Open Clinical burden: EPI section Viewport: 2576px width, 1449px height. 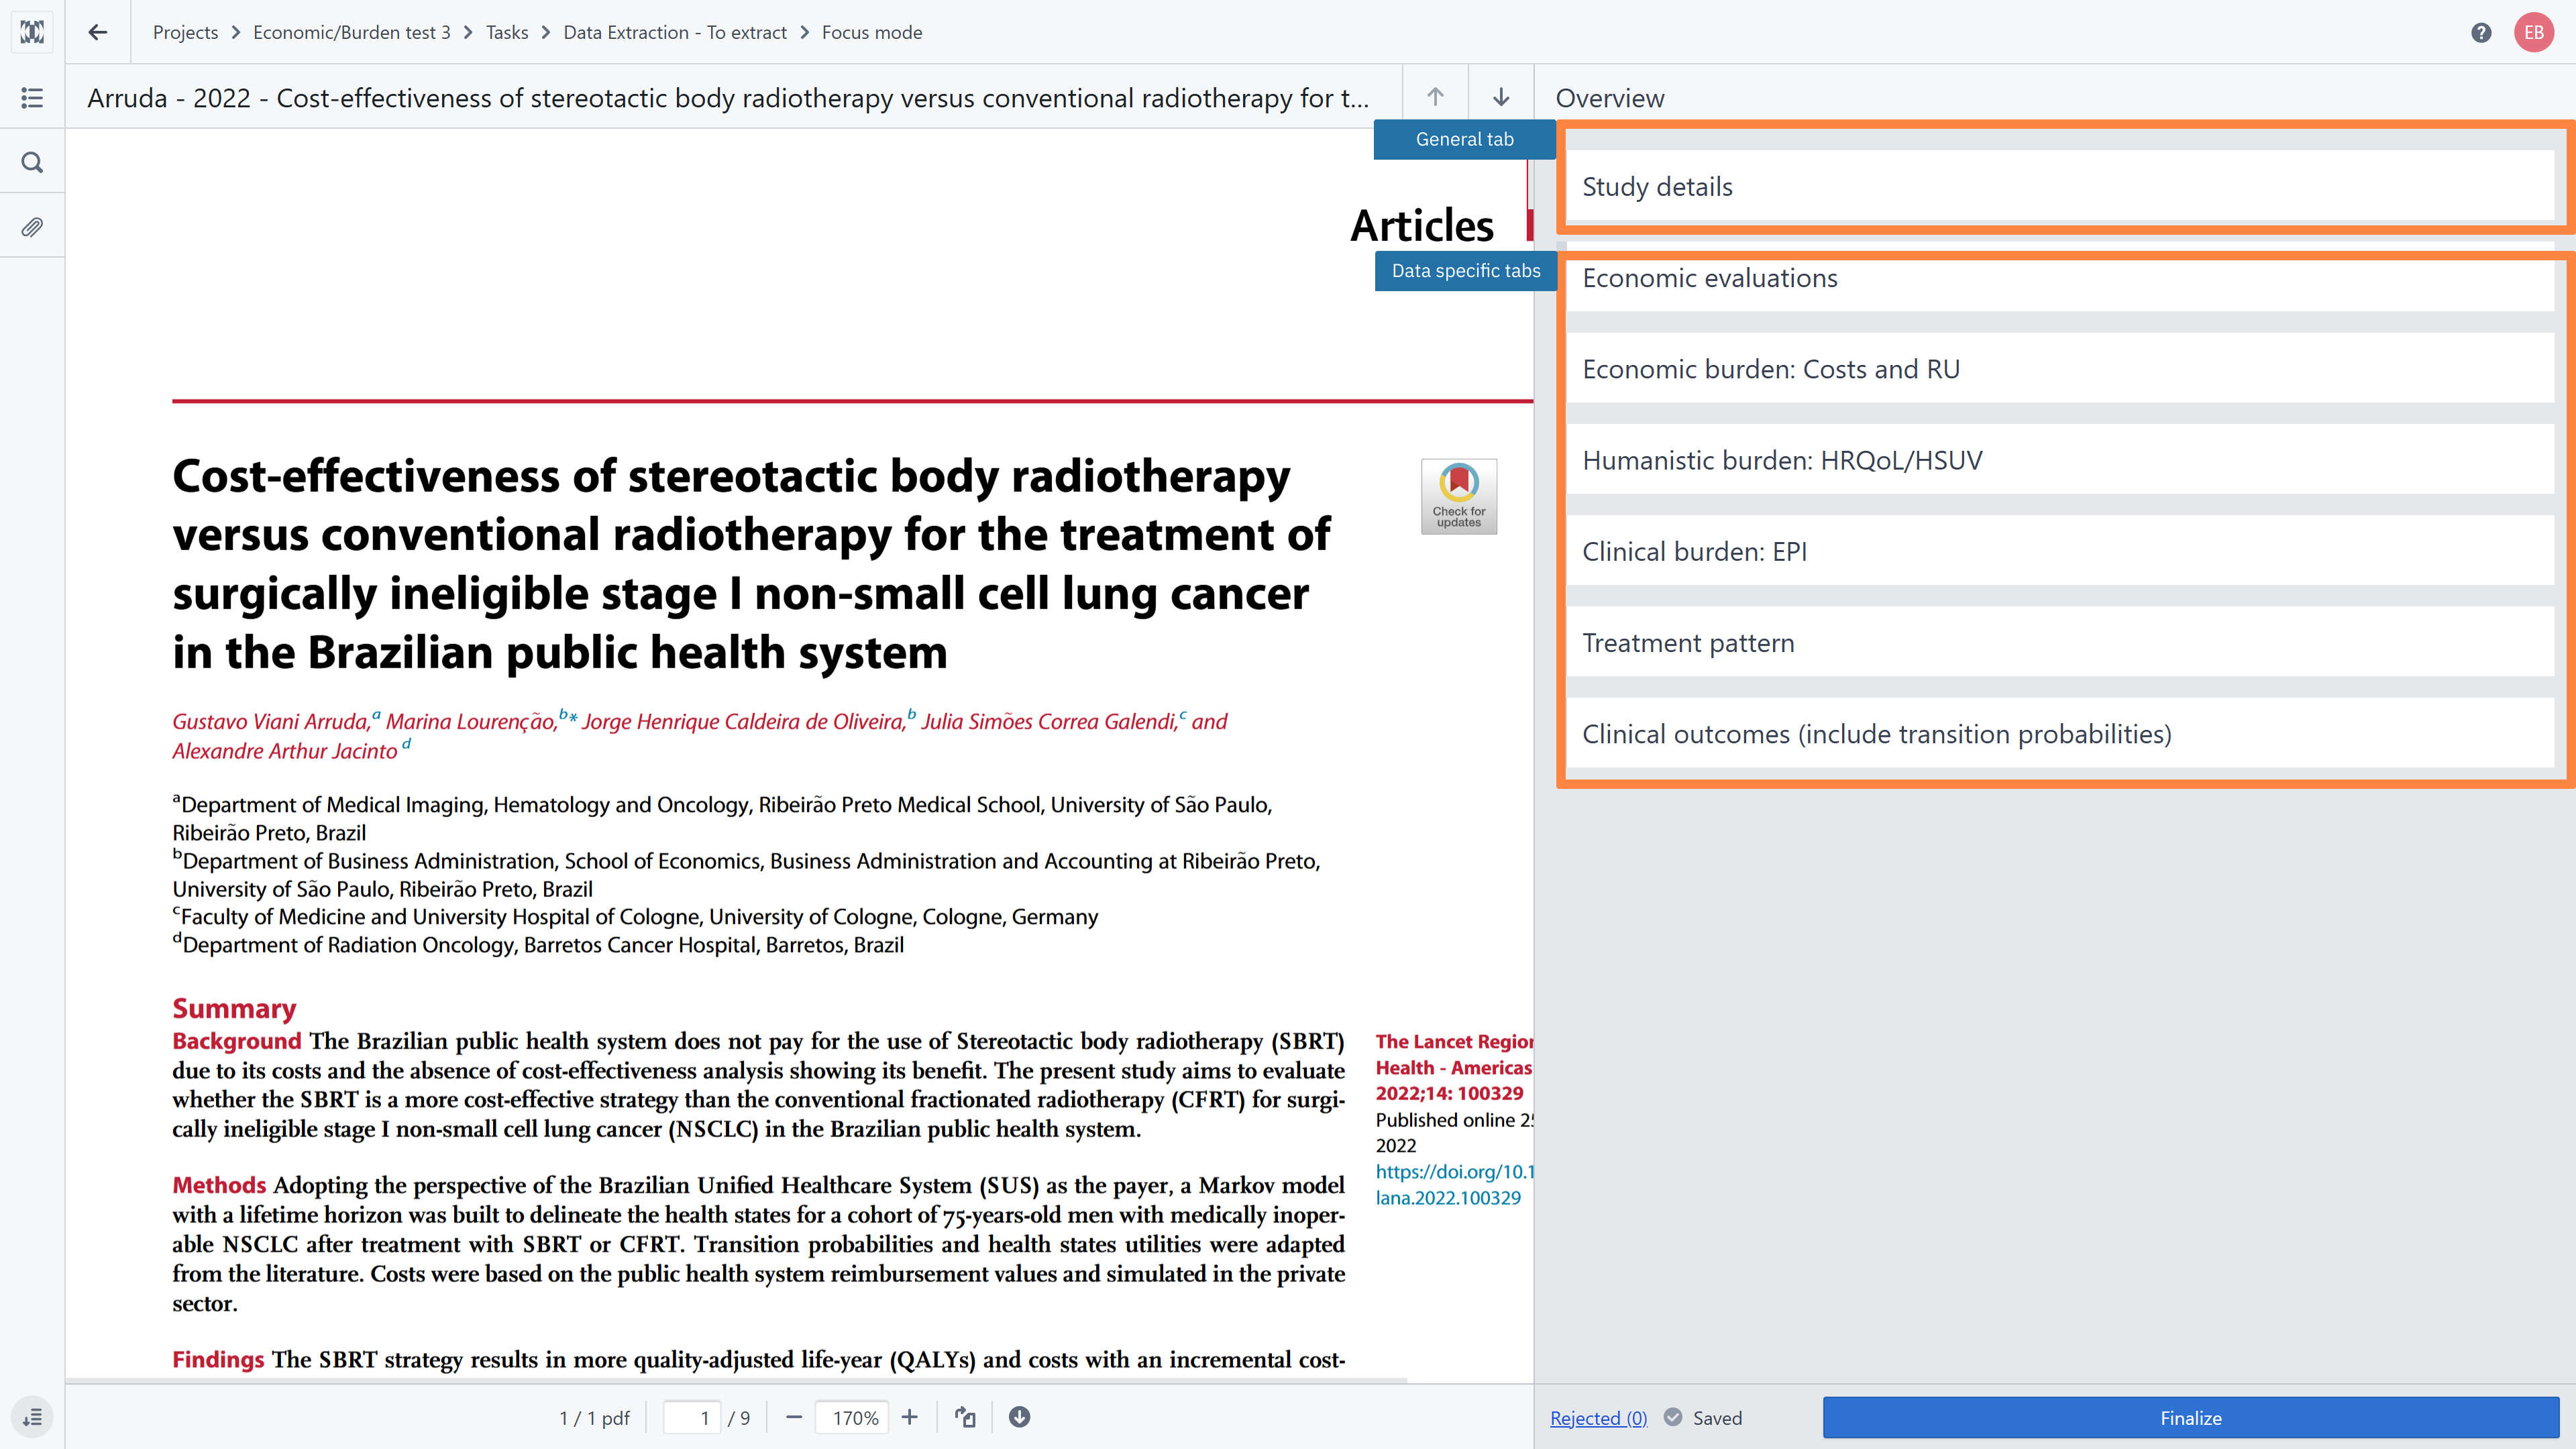click(2060, 551)
